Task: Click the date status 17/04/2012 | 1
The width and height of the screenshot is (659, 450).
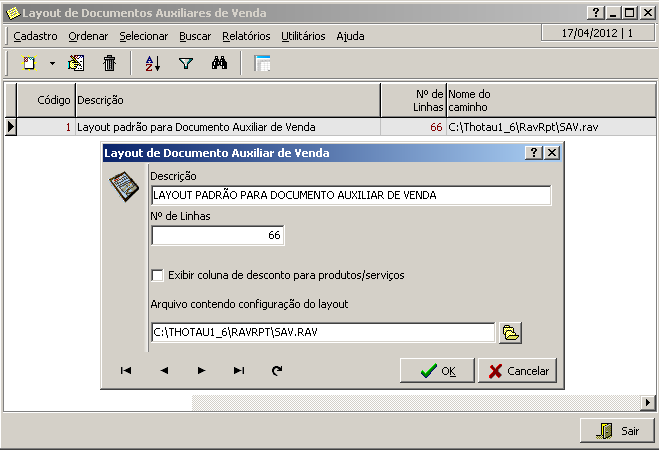Action: click(x=598, y=33)
